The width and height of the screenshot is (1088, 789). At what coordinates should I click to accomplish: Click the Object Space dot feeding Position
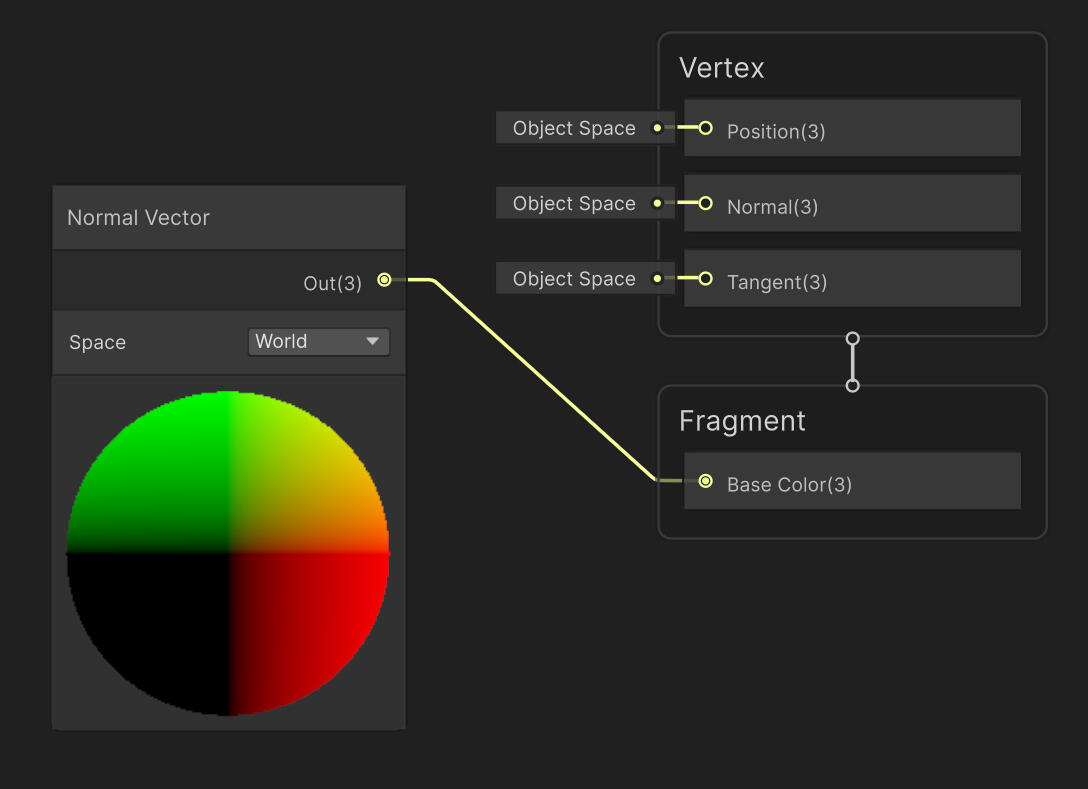(657, 128)
